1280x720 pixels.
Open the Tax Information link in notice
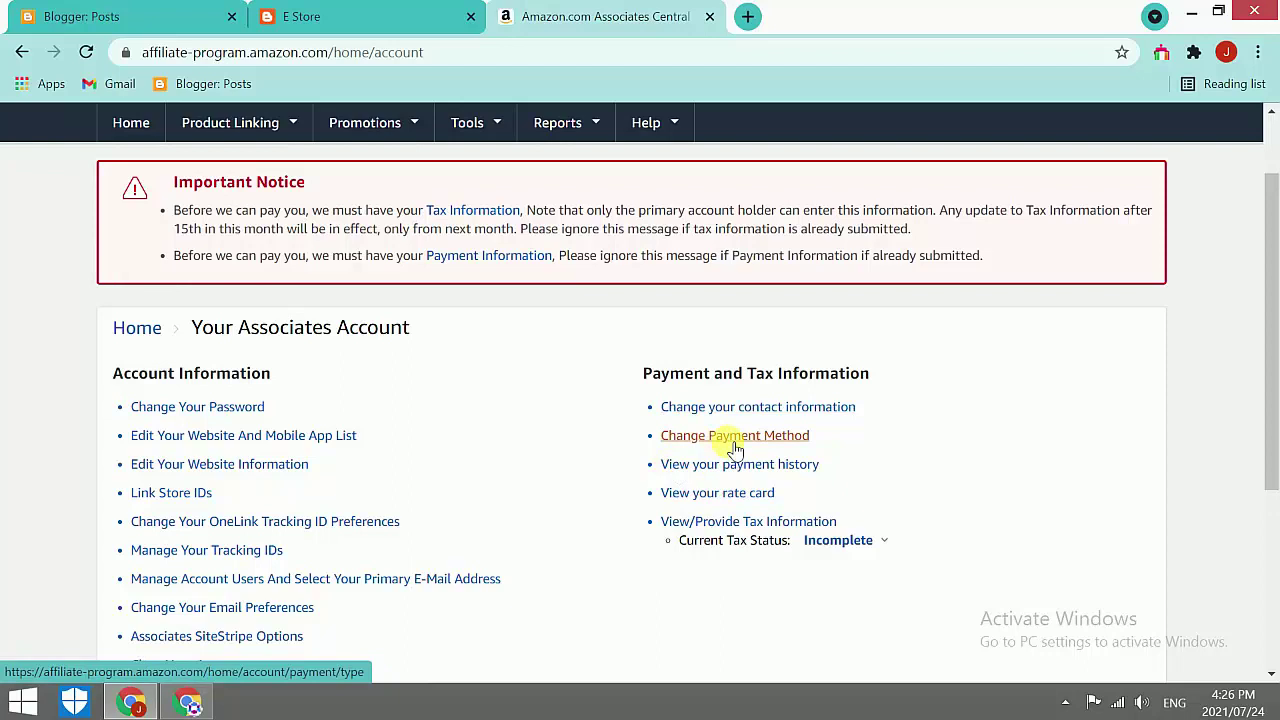tap(473, 210)
